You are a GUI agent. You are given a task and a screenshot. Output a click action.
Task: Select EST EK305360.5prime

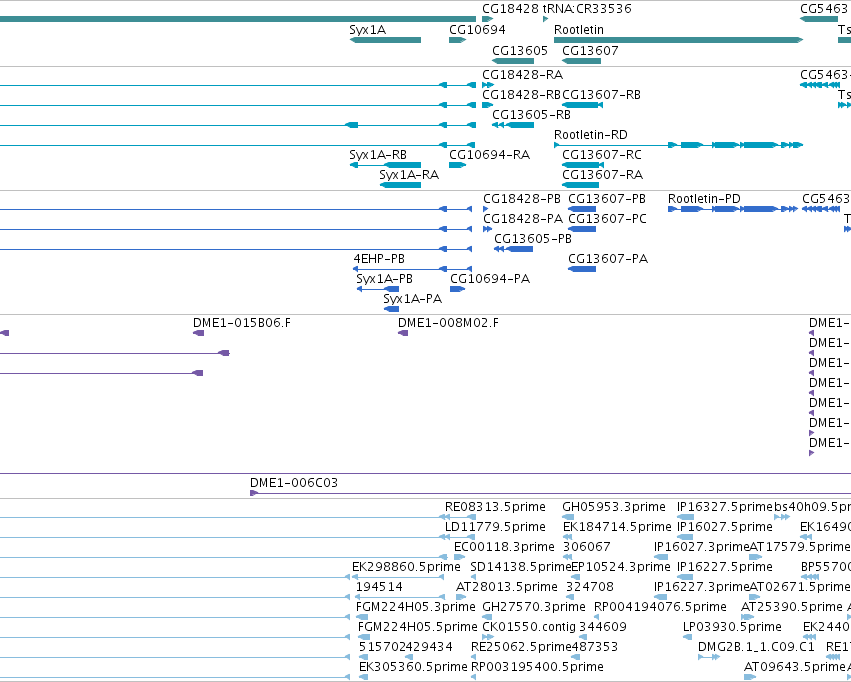413,667
